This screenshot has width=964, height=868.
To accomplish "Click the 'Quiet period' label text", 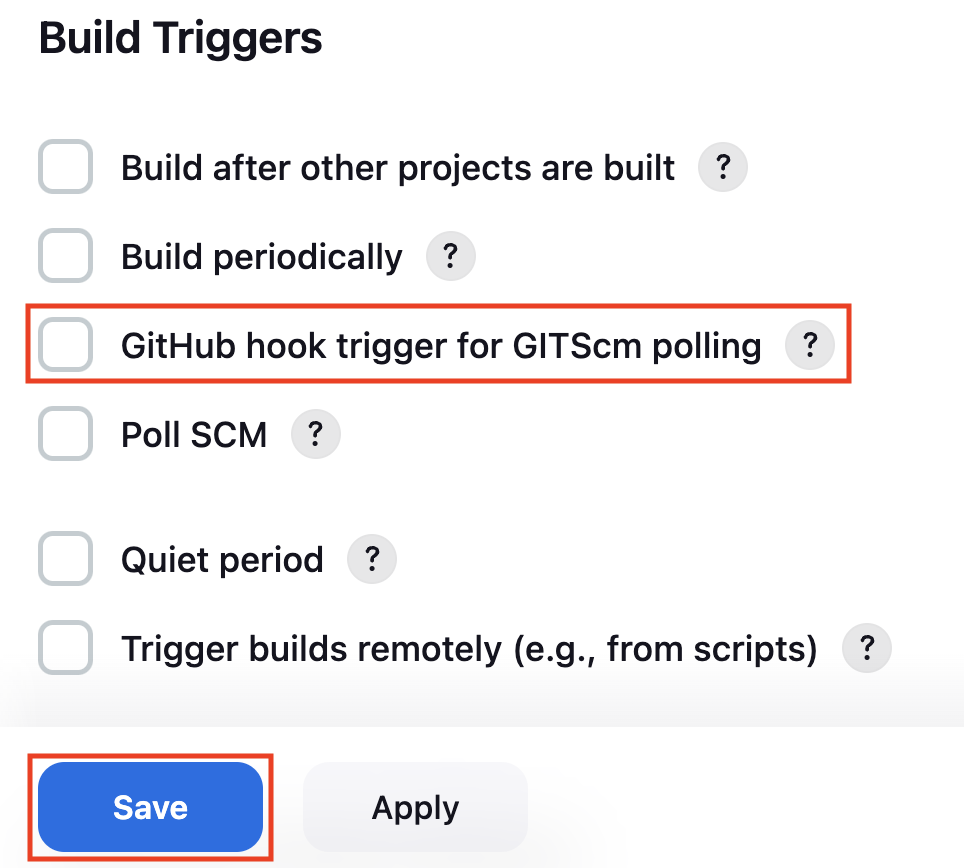I will pyautogui.click(x=223, y=560).
